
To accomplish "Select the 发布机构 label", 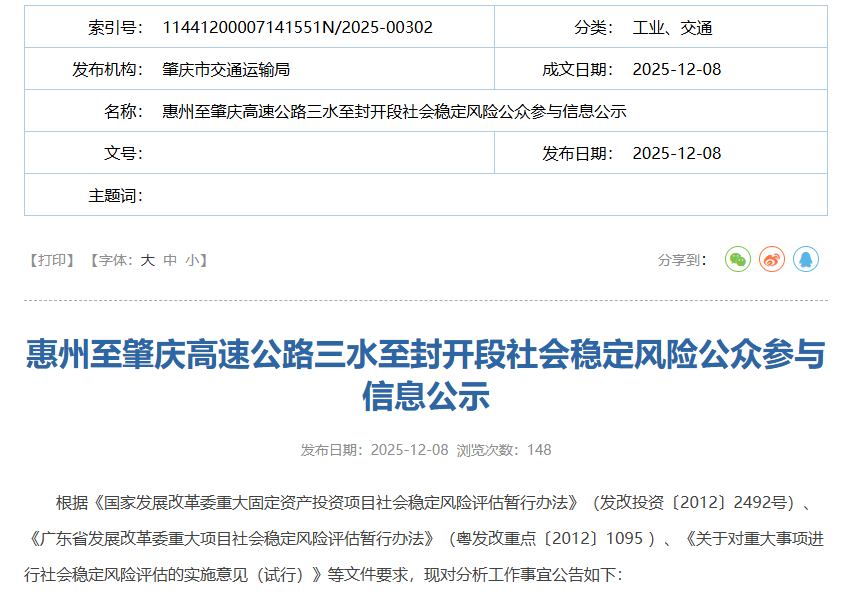I will pos(107,69).
